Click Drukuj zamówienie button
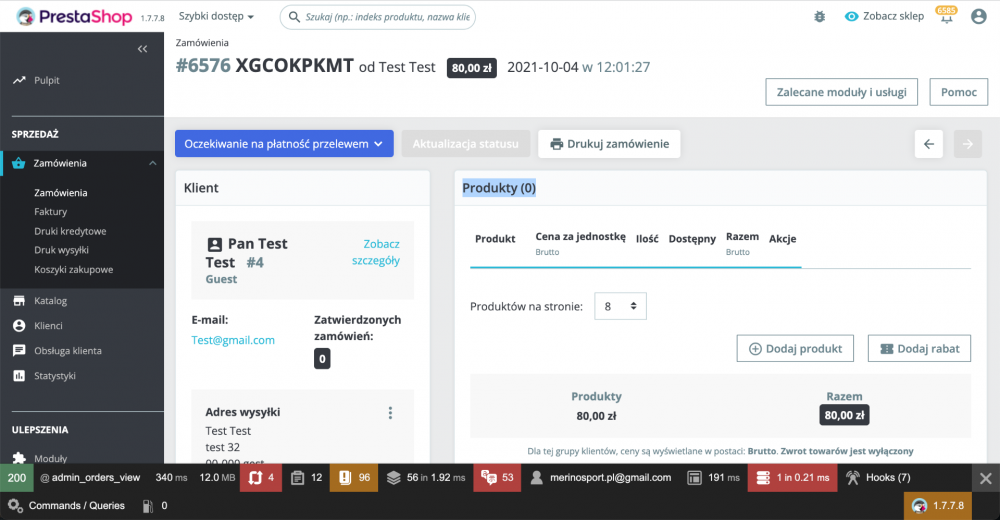The width and height of the screenshot is (1000, 520). click(x=609, y=144)
